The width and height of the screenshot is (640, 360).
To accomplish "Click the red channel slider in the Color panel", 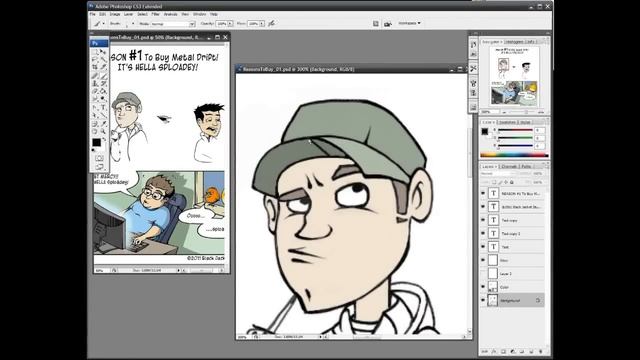I will 515,130.
